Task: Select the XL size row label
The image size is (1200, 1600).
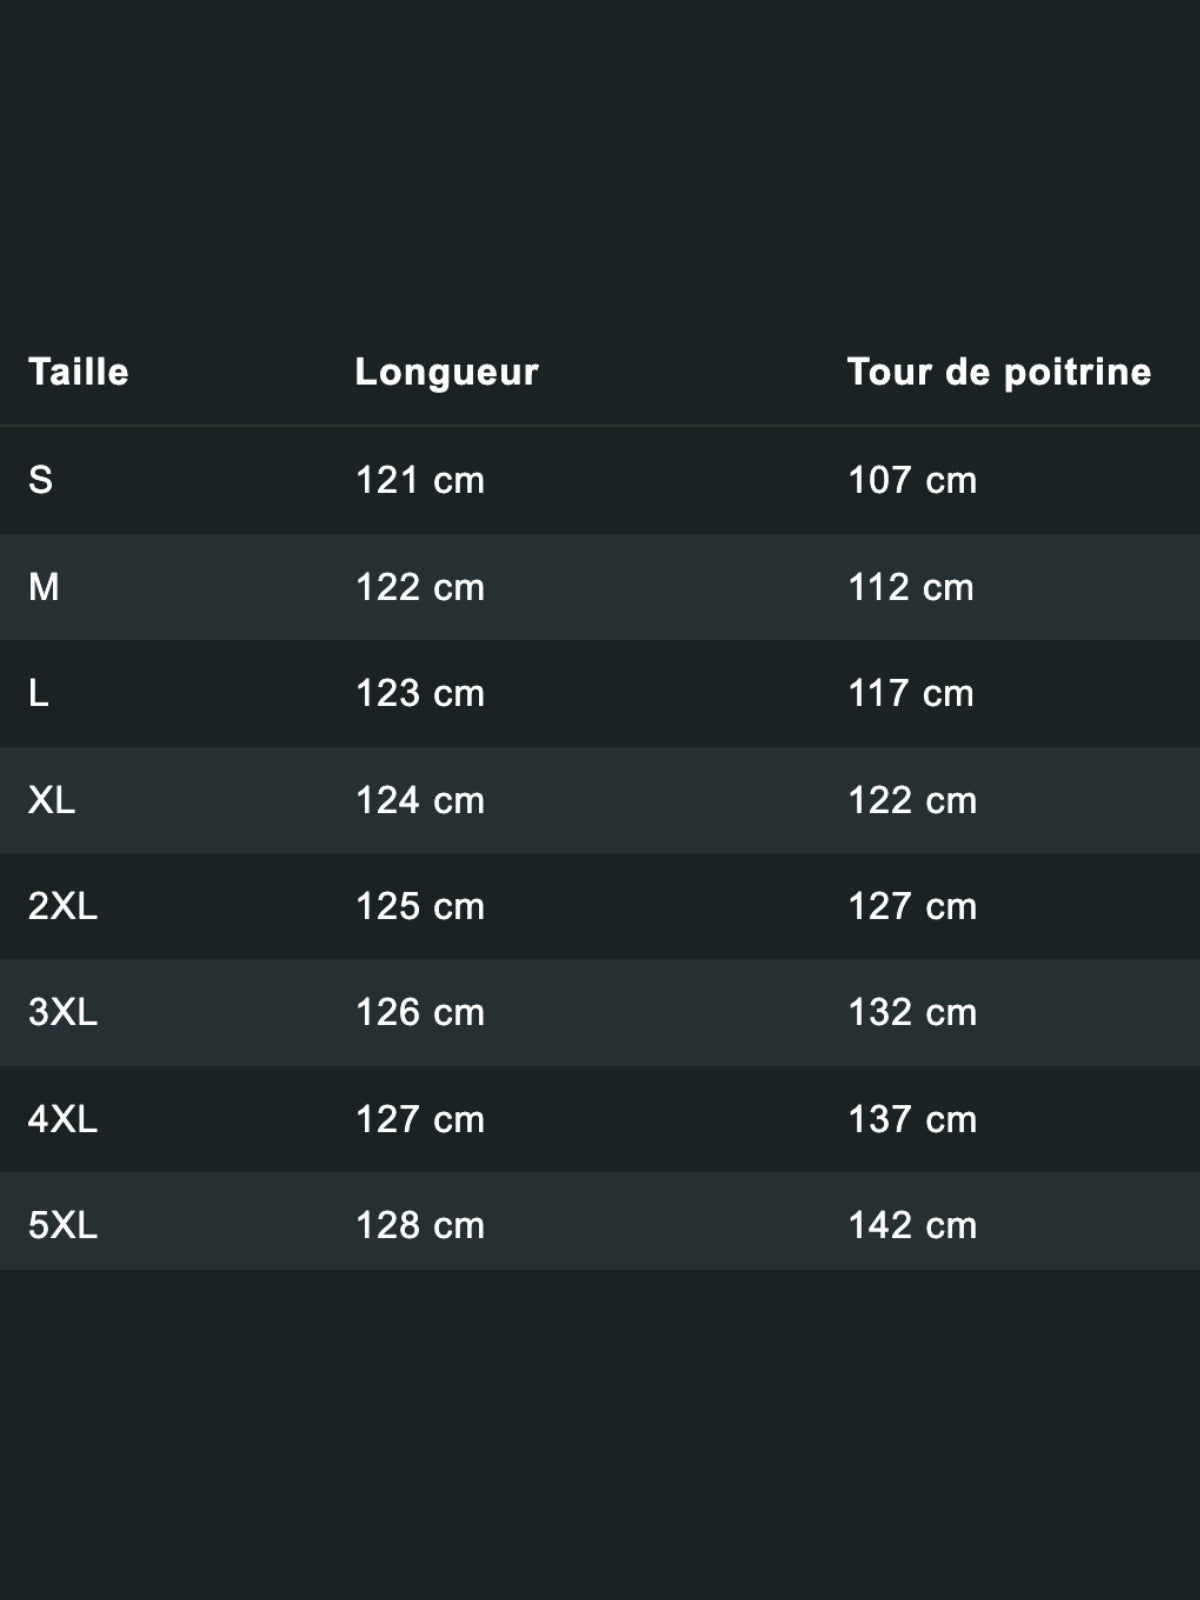Action: [52, 800]
